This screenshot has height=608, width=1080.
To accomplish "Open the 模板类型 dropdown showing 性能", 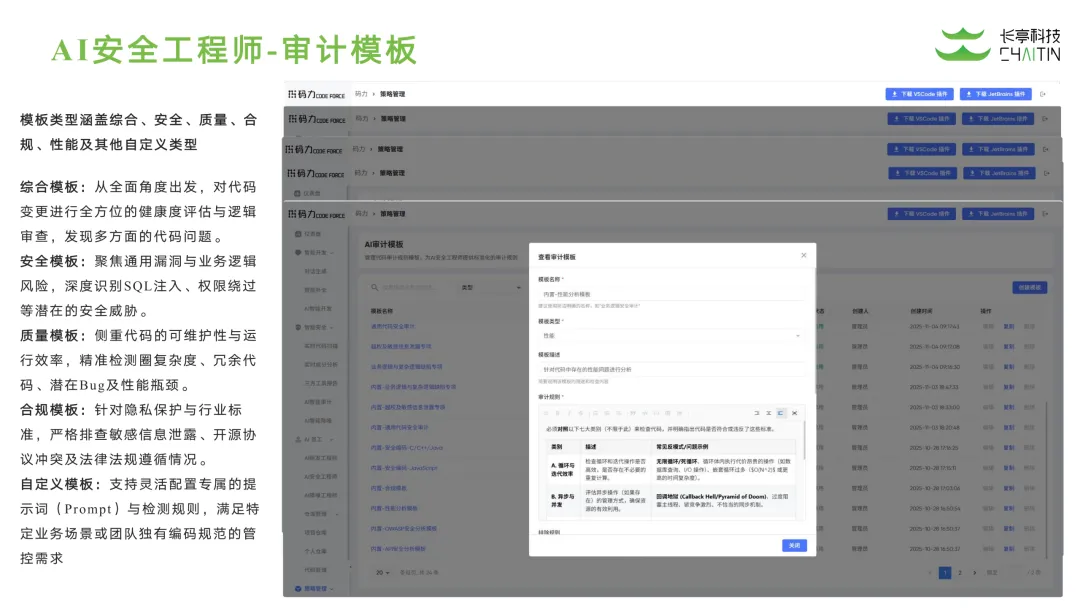I will [x=672, y=336].
